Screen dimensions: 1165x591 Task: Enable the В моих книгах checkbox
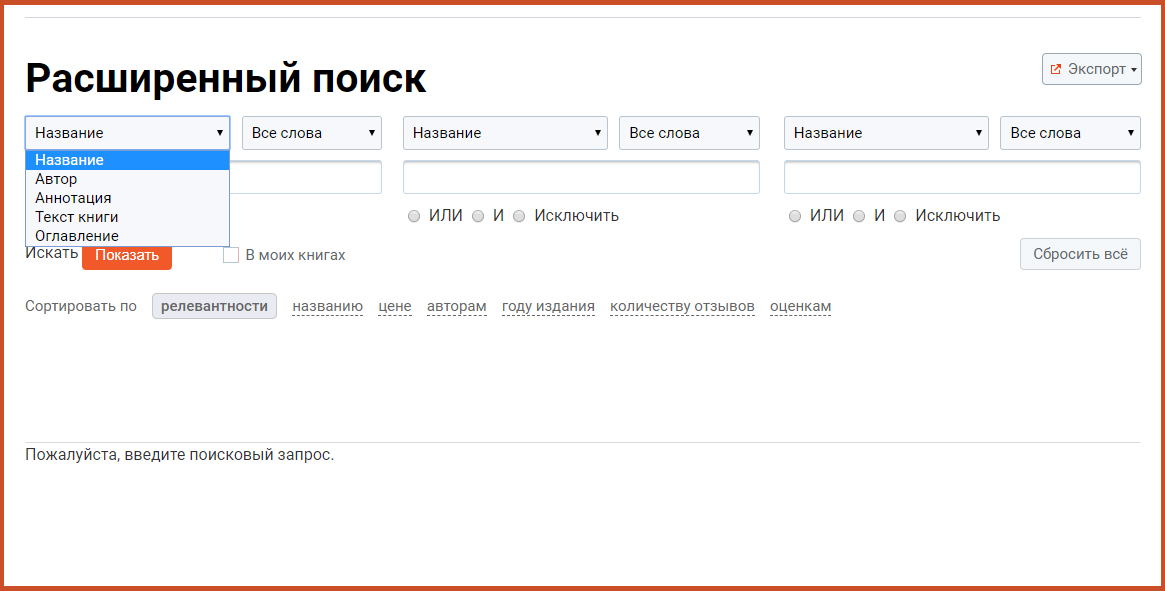click(231, 255)
